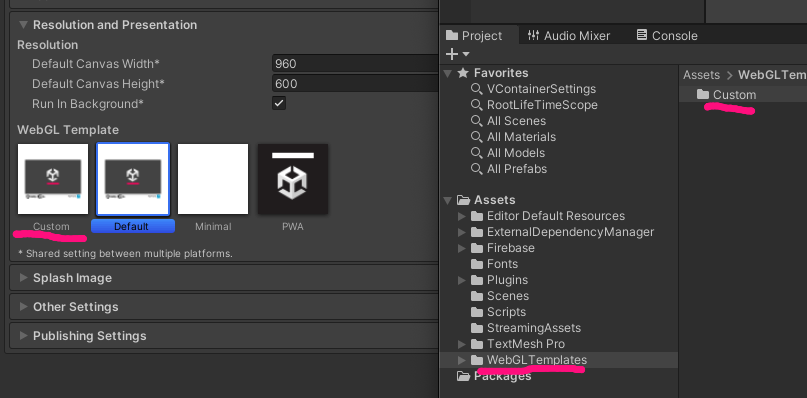Expand the ExternalDependencyManager folder arrow
Viewport: 807px width, 398px height.
tap(462, 232)
